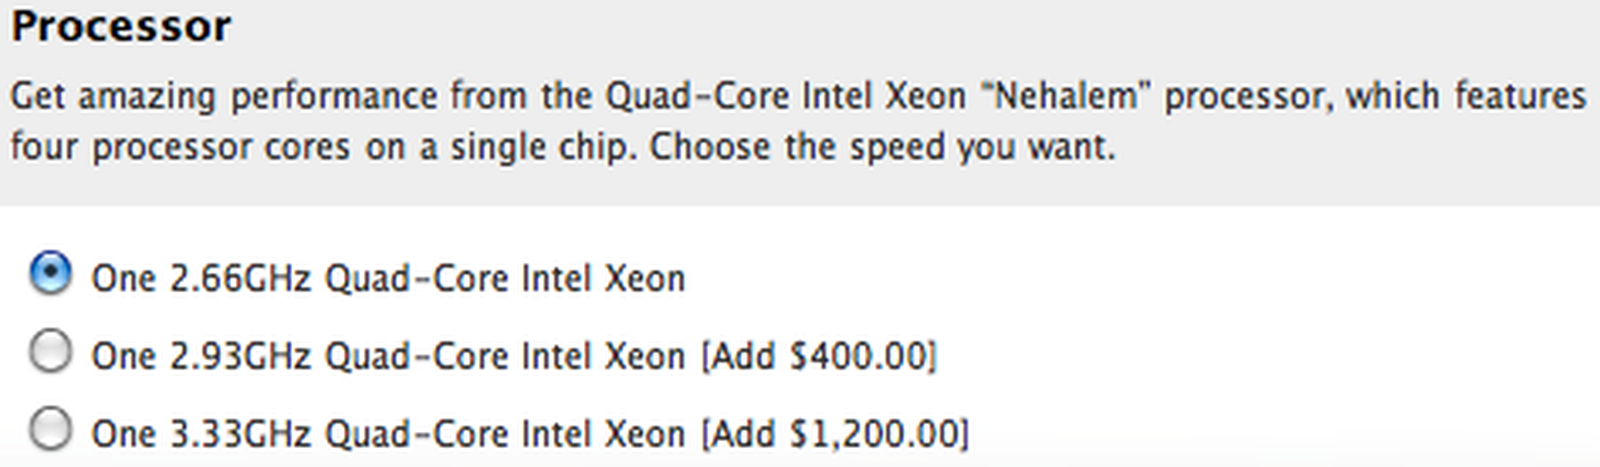Image resolution: width=1600 pixels, height=467 pixels.
Task: Click "four processor cores" in the description
Action: click(180, 147)
